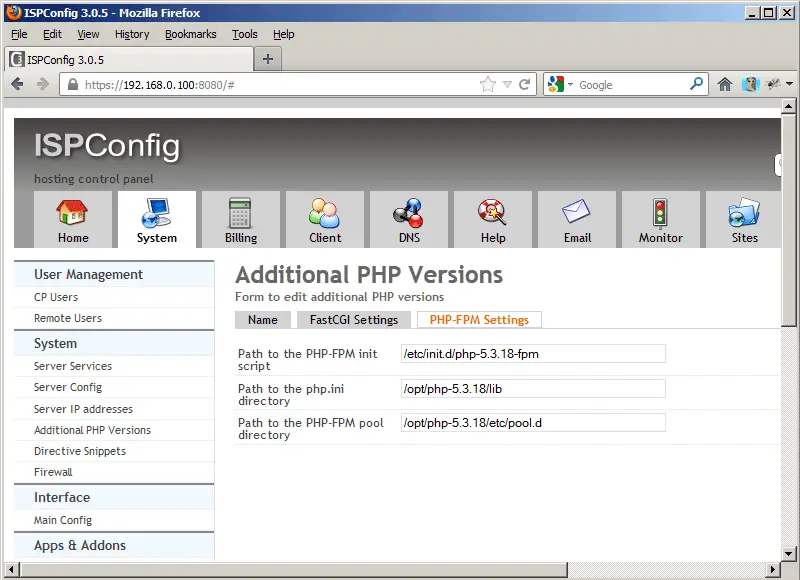Click the vertical scrollbar up arrow
800x580 pixels.
788,106
